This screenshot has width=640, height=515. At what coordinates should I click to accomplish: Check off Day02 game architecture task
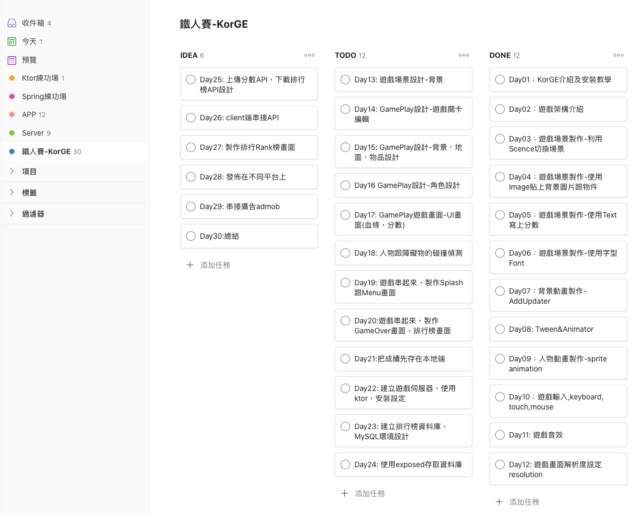pos(500,109)
